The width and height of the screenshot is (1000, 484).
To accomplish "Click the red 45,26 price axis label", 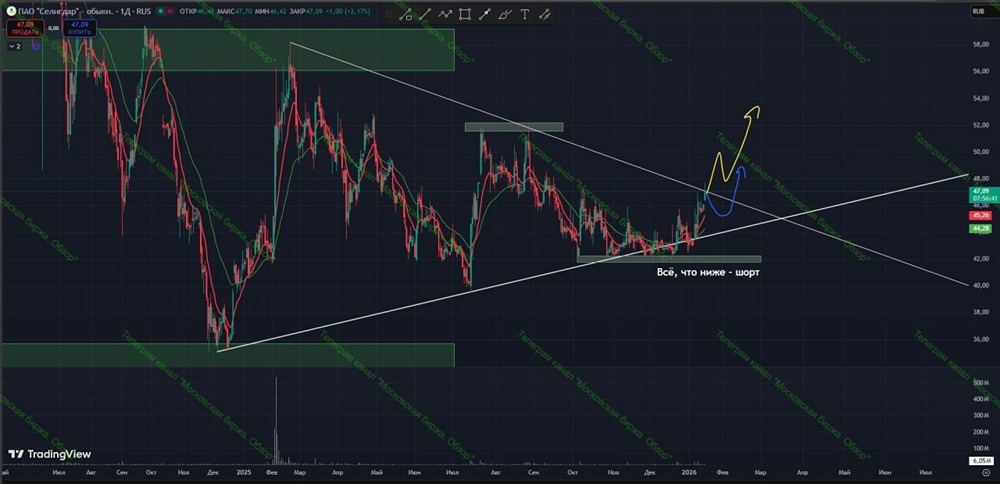I will pos(979,216).
